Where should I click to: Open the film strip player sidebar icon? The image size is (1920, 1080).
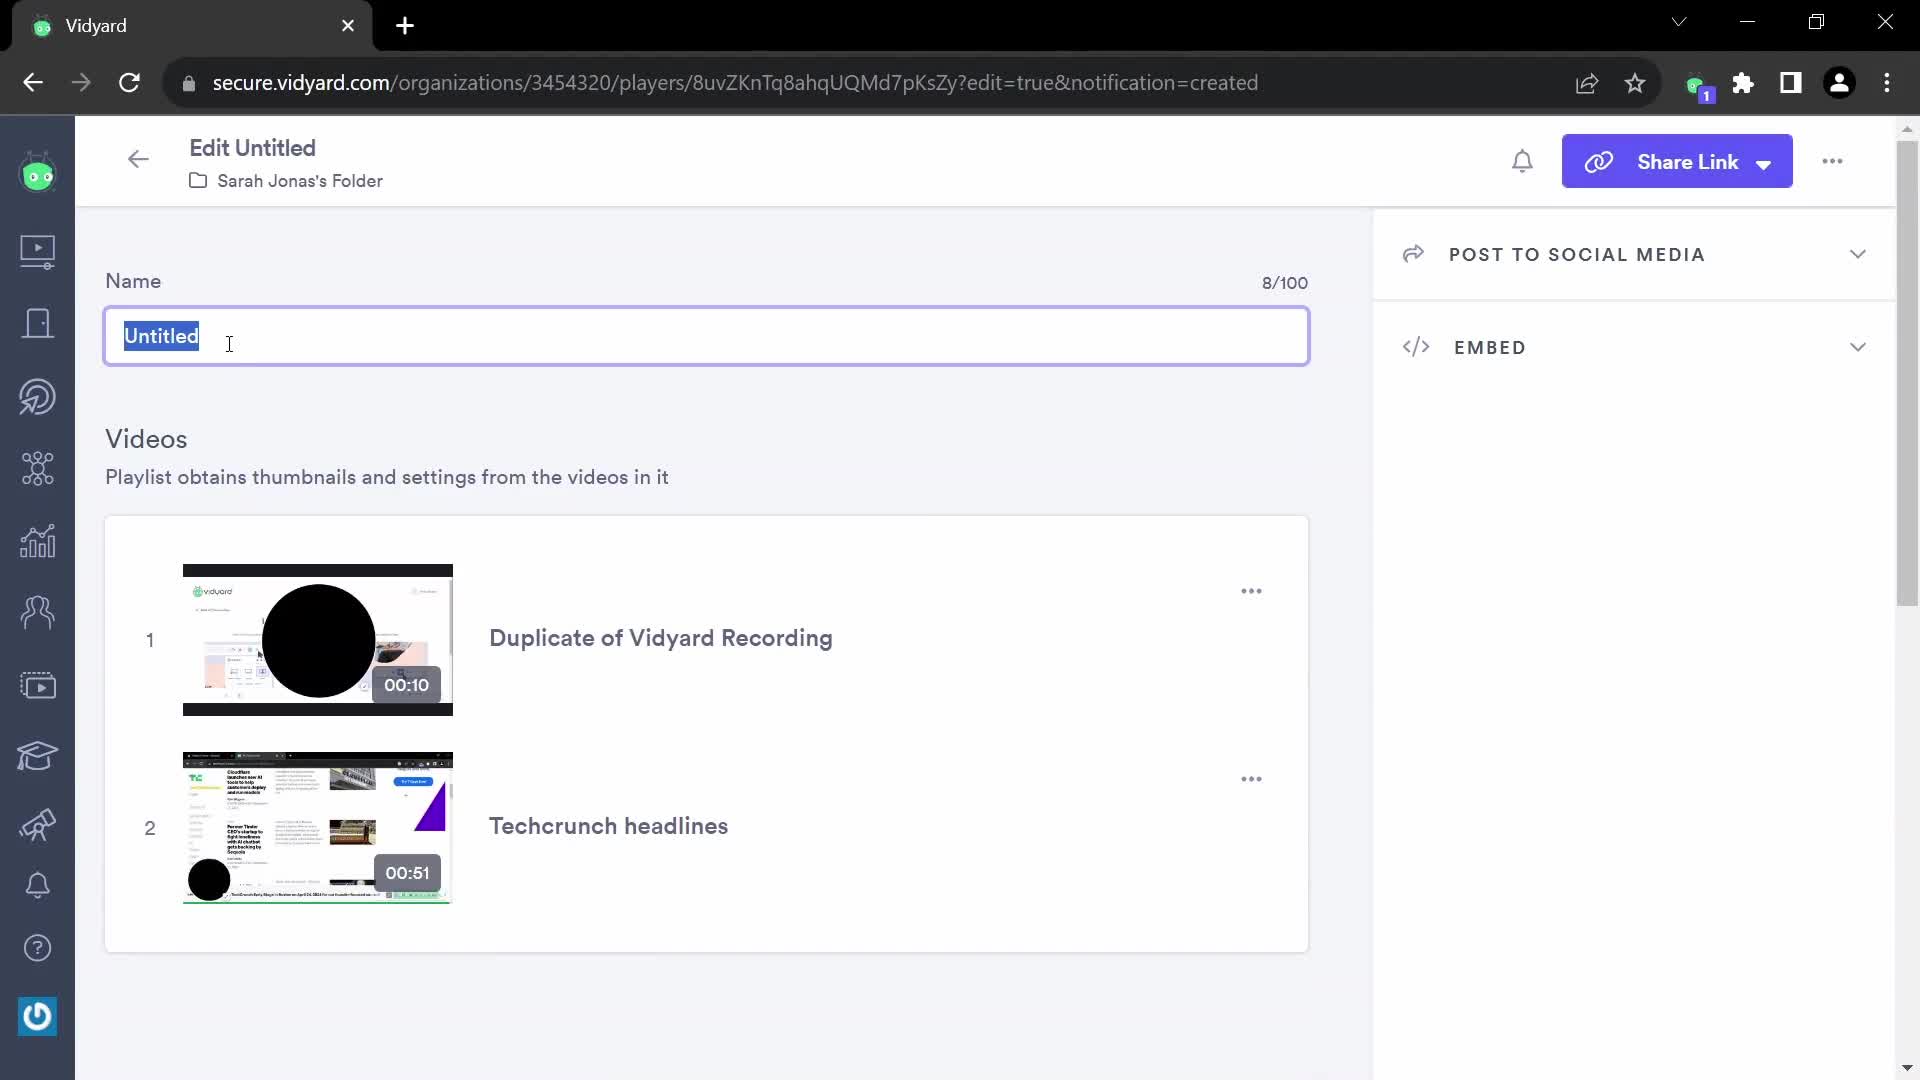pyautogui.click(x=38, y=685)
